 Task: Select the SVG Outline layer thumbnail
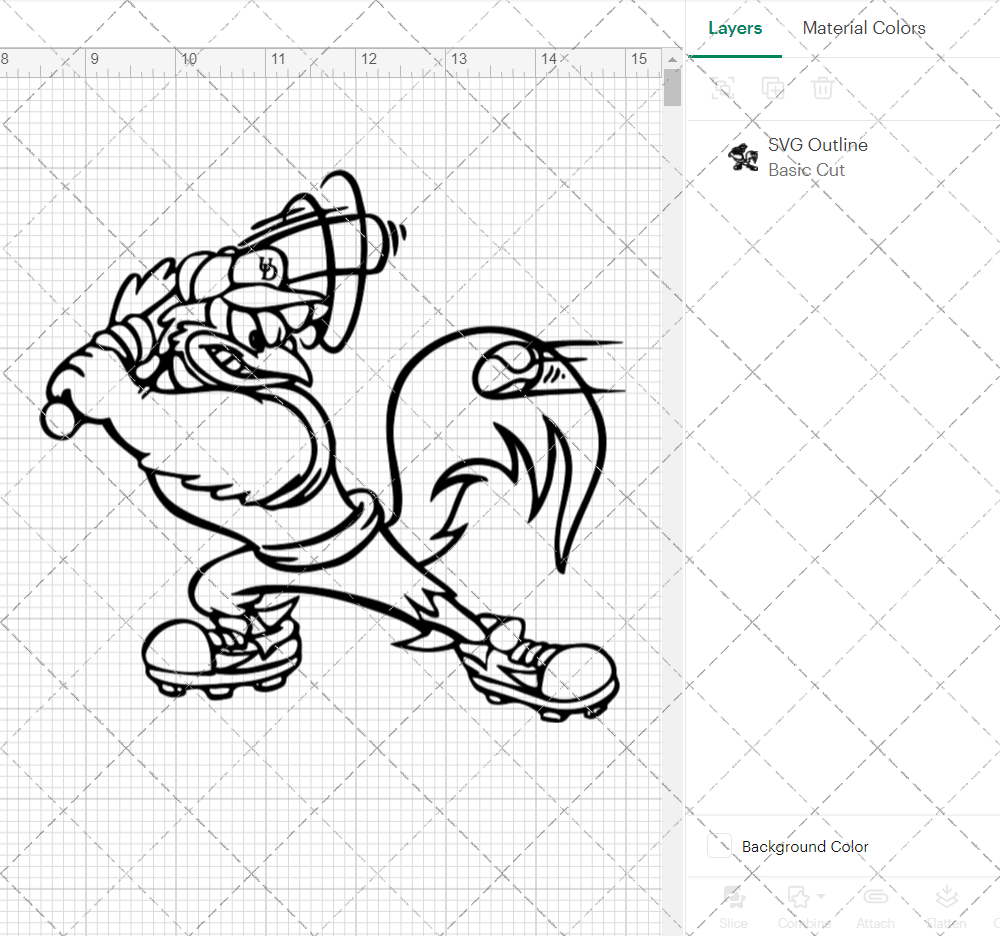(743, 157)
